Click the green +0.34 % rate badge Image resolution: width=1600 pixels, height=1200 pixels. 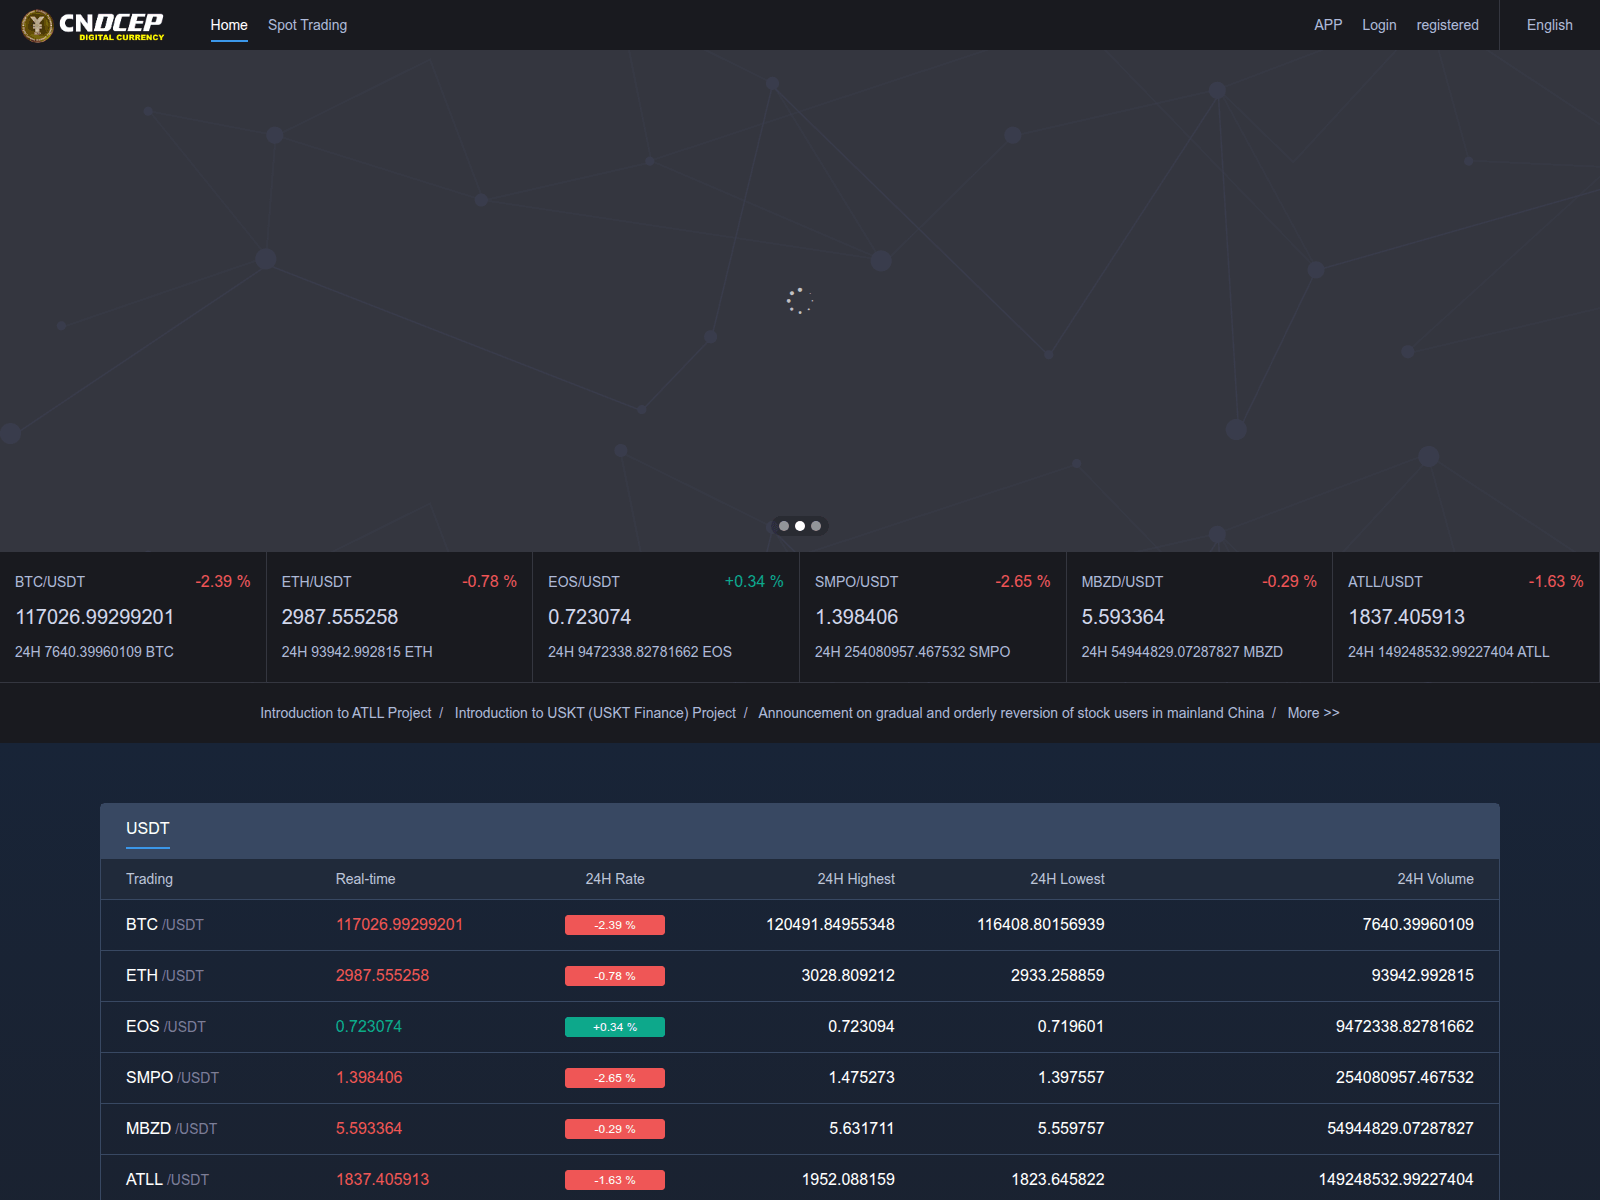click(615, 1027)
